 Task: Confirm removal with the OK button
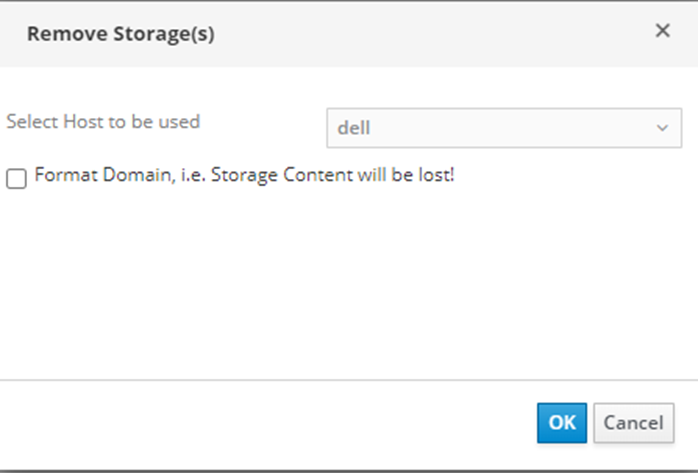click(x=562, y=423)
